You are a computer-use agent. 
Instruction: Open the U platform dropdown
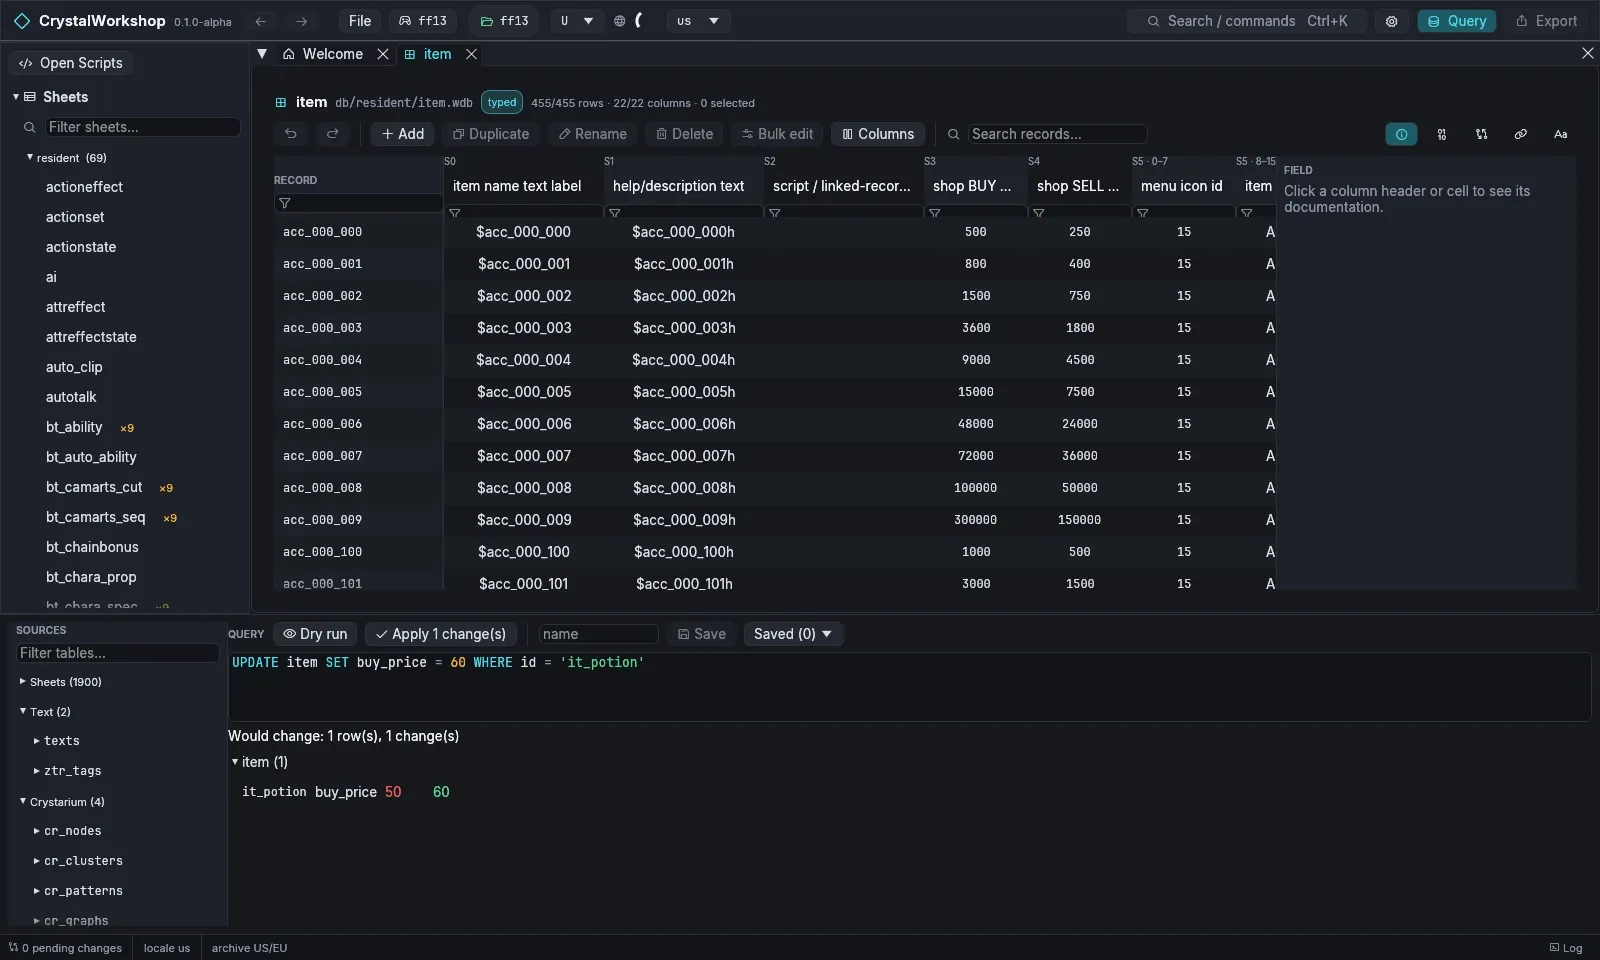tap(577, 21)
